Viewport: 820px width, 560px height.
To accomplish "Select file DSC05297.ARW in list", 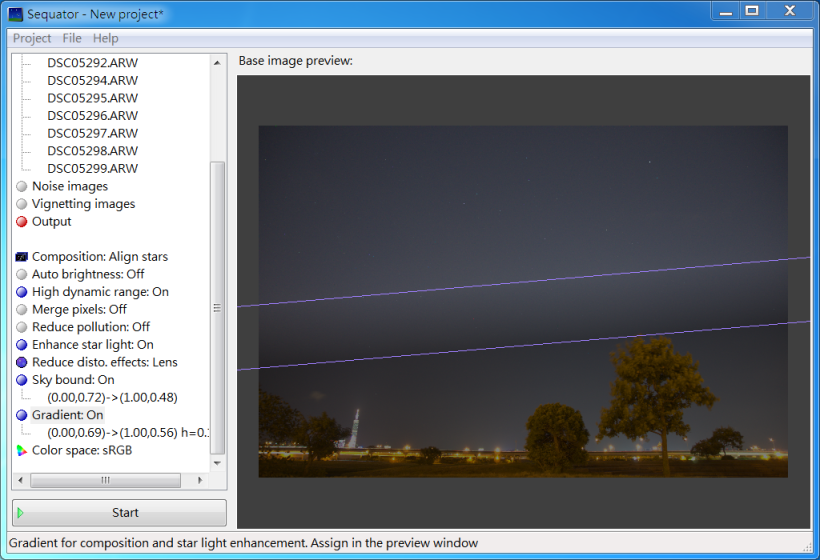I will 93,134.
